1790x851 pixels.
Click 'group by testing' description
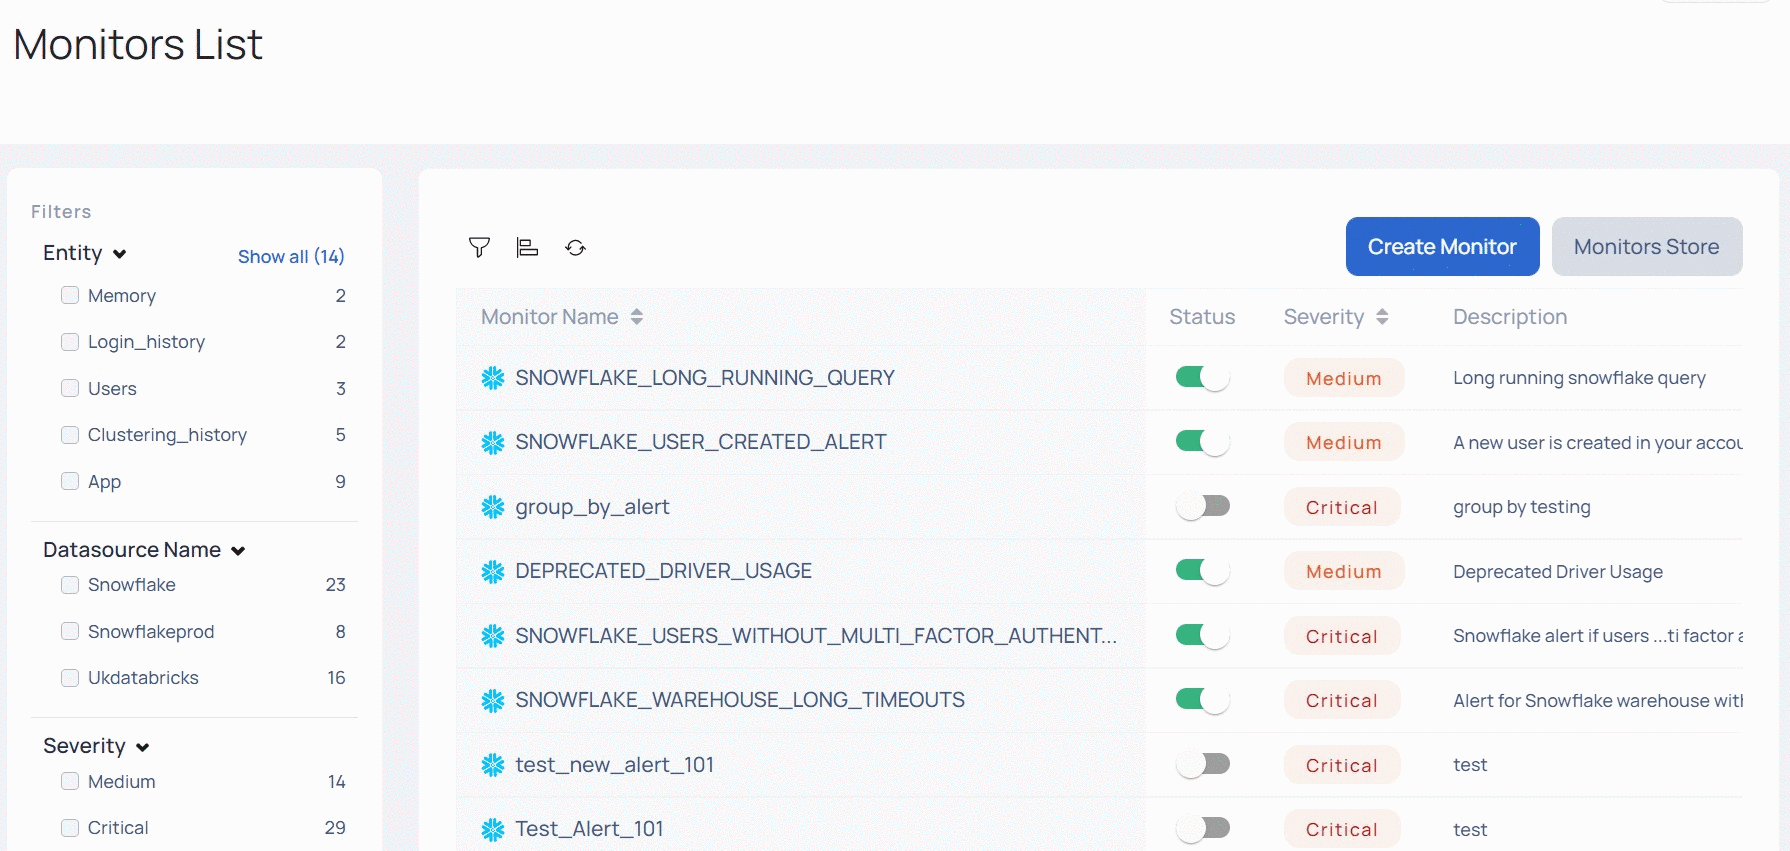tap(1521, 507)
